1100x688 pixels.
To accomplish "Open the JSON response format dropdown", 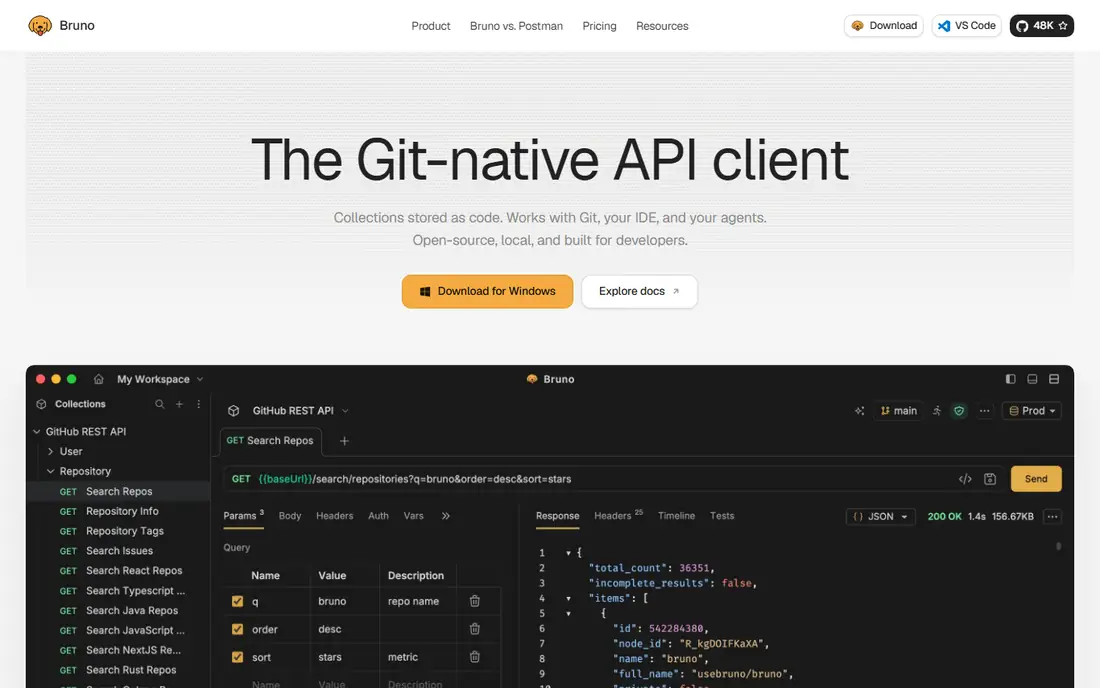I will click(x=880, y=517).
